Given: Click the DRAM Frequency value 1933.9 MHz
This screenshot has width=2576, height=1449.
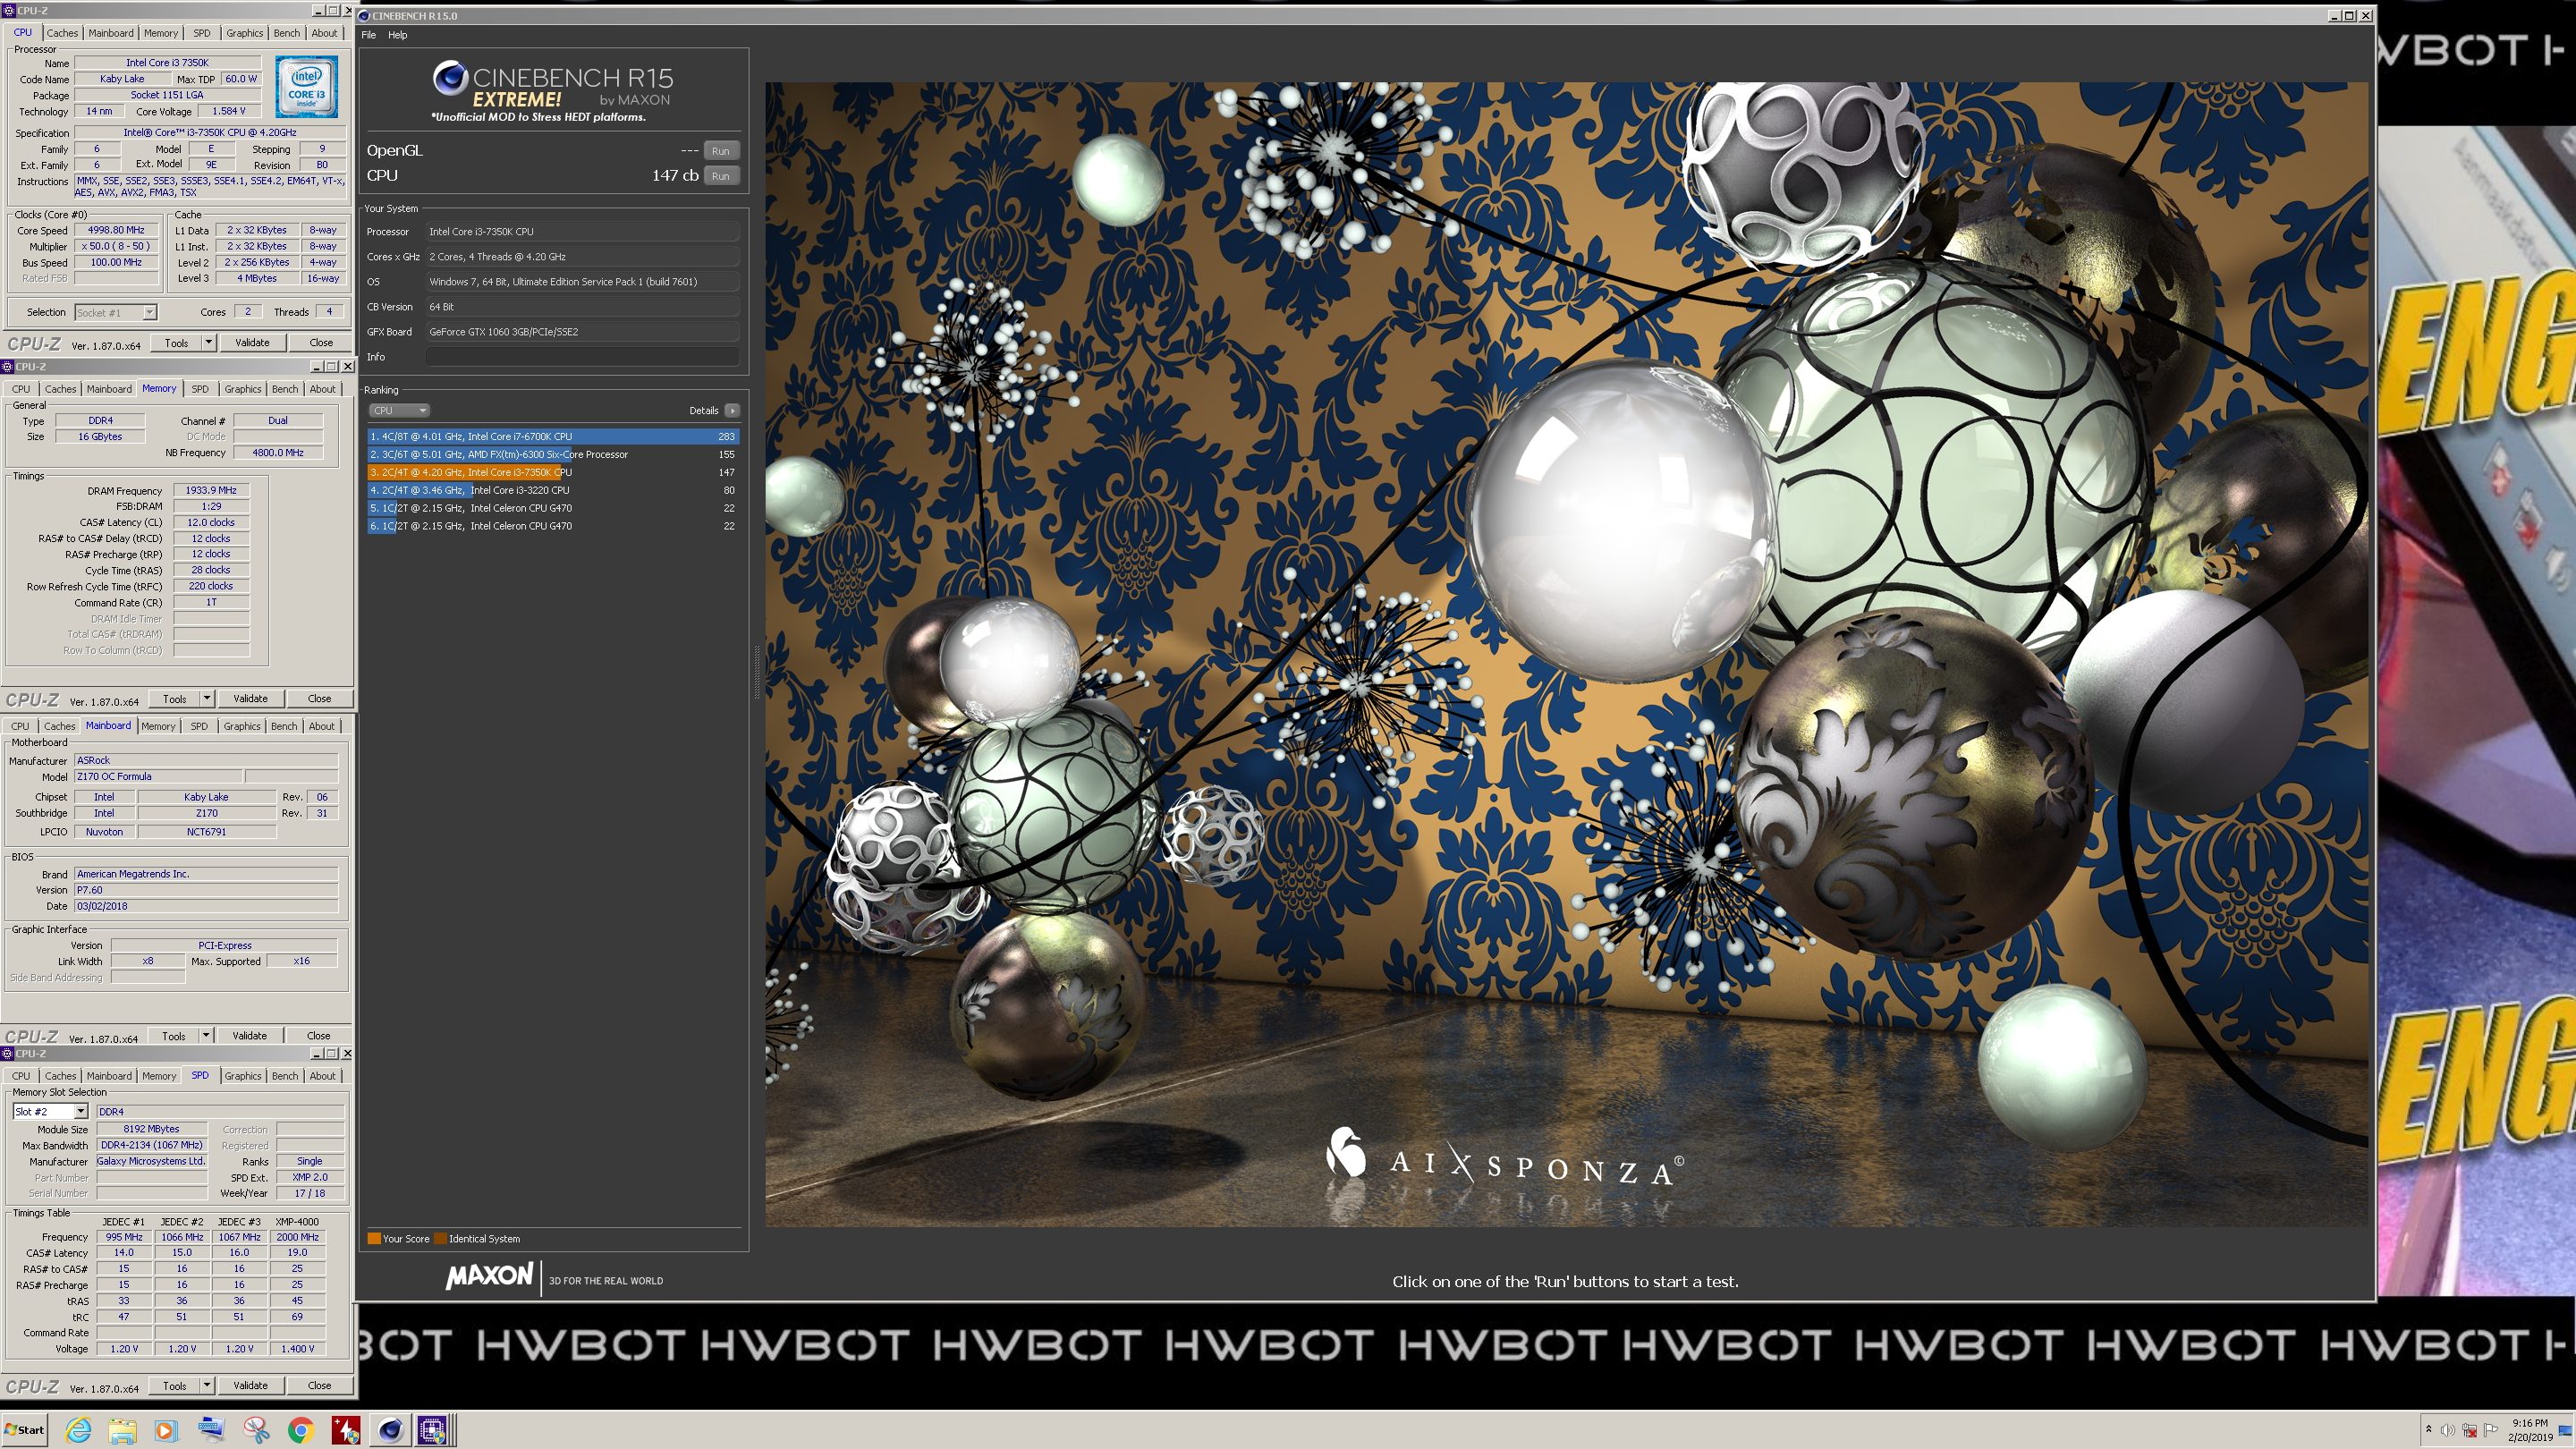Looking at the screenshot, I should coord(211,491).
